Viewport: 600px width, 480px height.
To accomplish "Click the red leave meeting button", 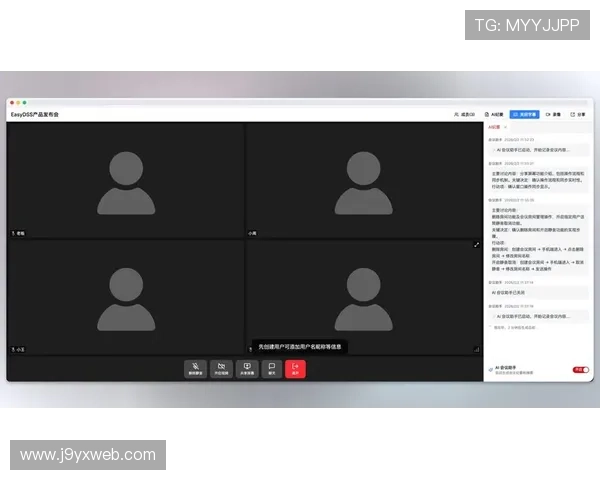I will click(295, 368).
